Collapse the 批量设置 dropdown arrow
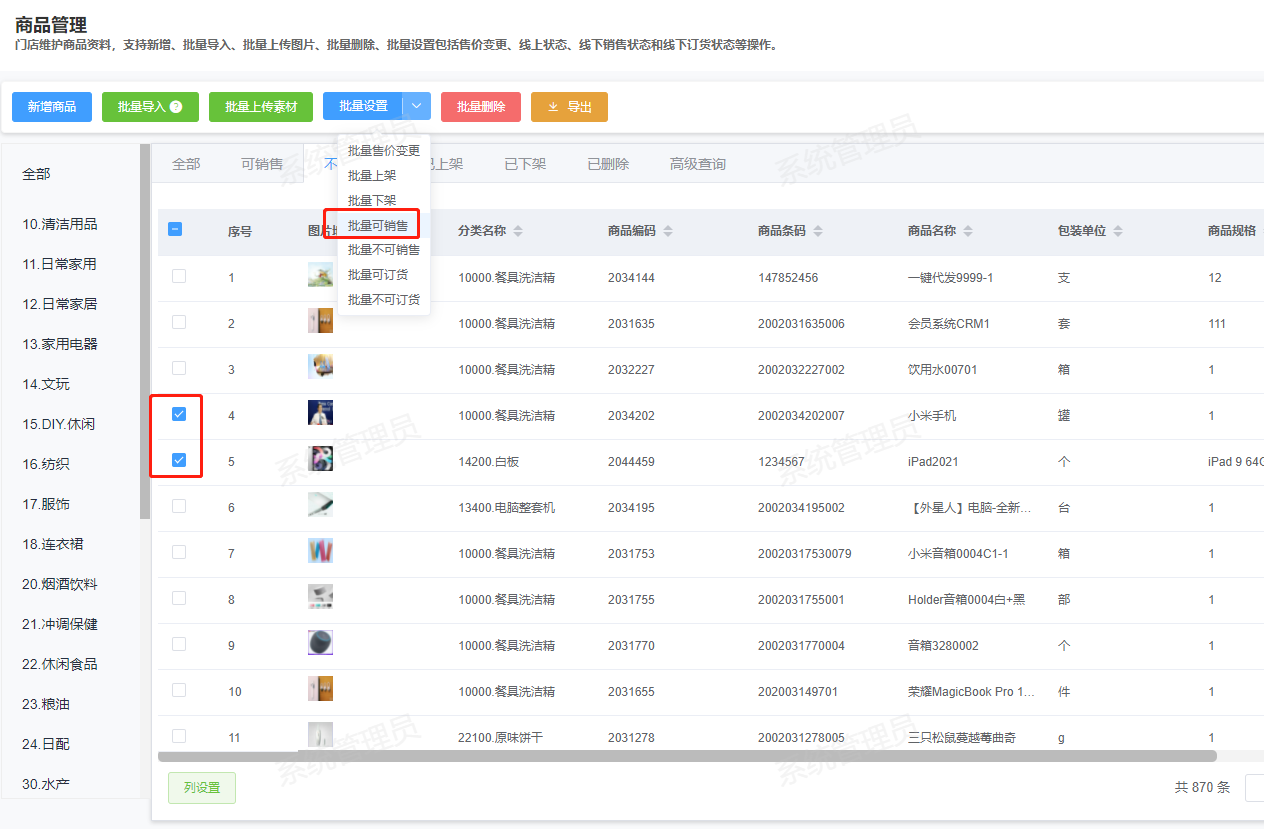The width and height of the screenshot is (1264, 829). pyautogui.click(x=417, y=107)
